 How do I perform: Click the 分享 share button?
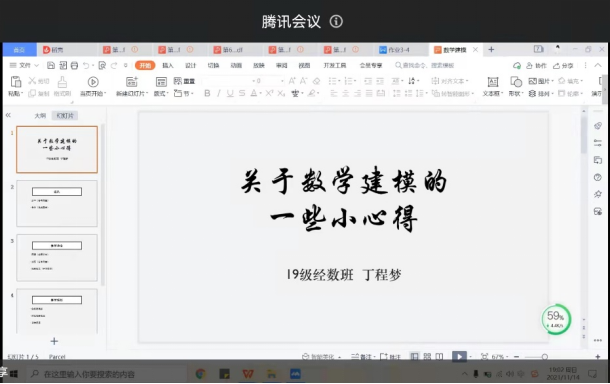563,66
